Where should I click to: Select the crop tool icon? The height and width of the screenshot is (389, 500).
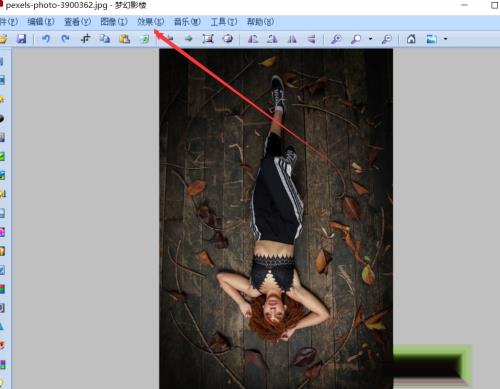(85, 39)
